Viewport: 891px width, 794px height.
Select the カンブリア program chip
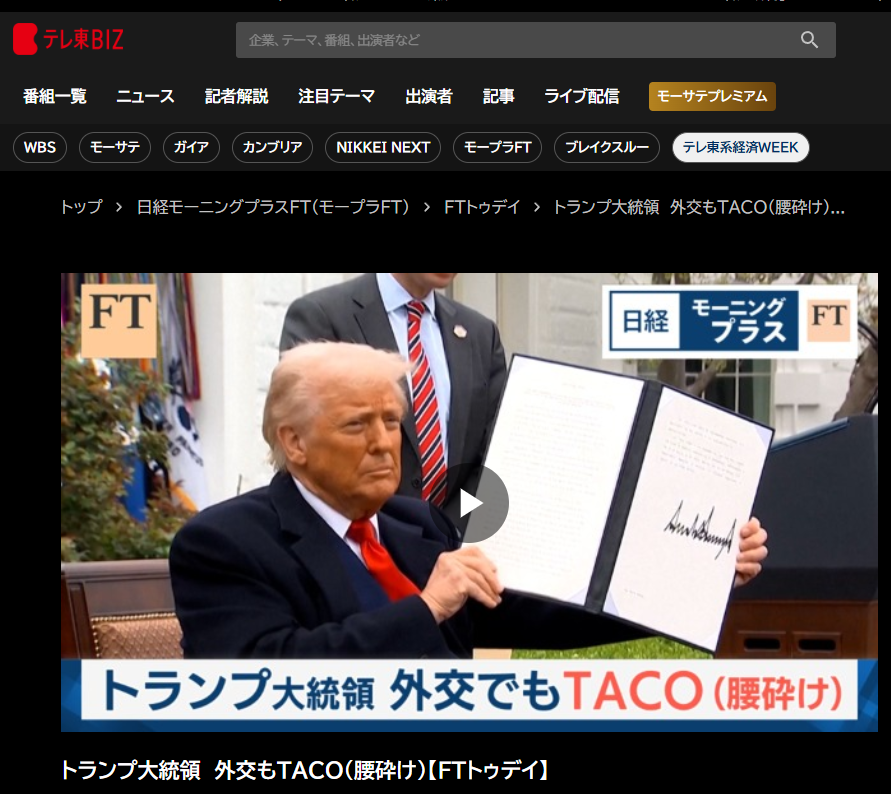pyautogui.click(x=273, y=147)
